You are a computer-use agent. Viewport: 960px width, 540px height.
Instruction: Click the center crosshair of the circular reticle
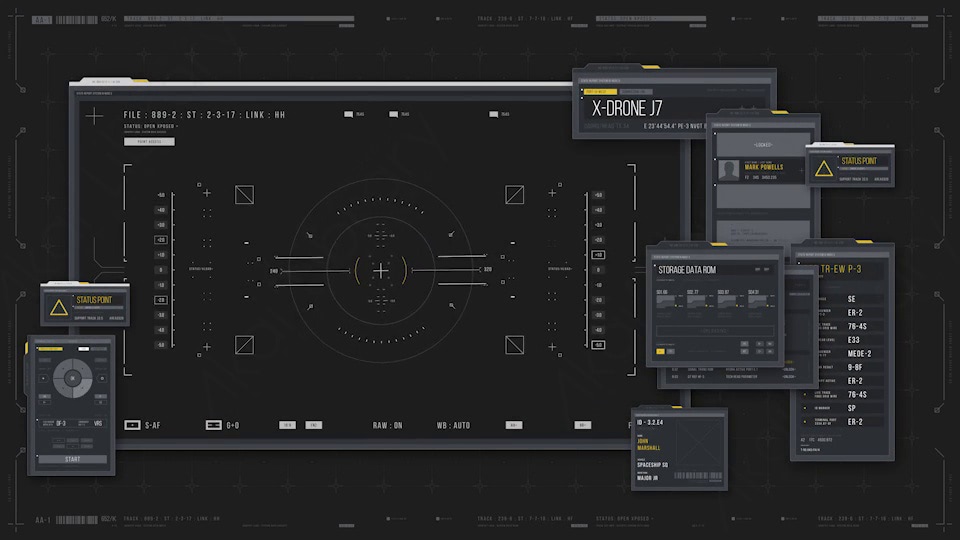click(380, 270)
